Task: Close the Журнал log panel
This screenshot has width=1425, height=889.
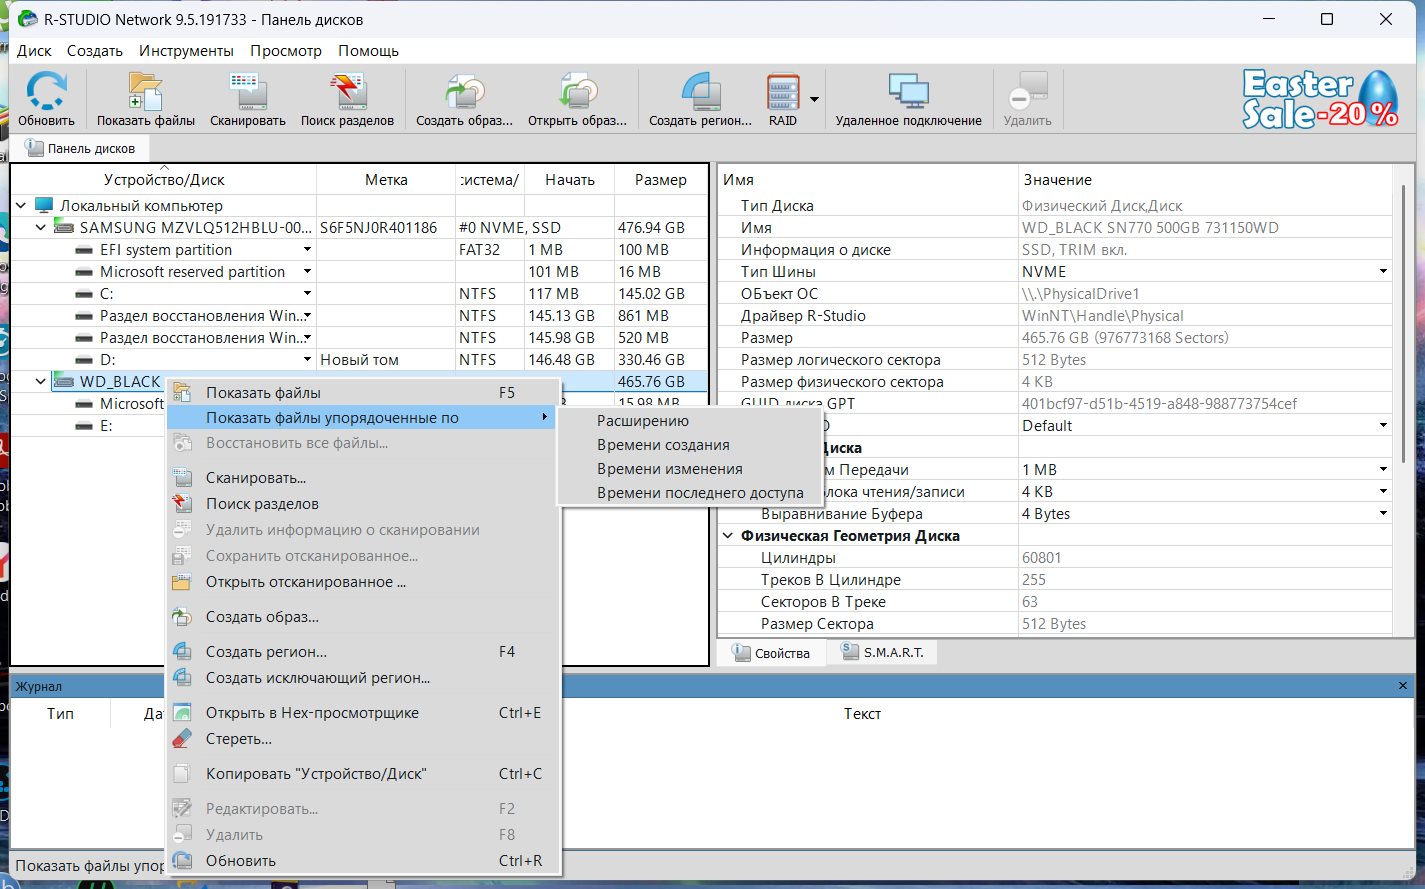Action: point(1402,686)
